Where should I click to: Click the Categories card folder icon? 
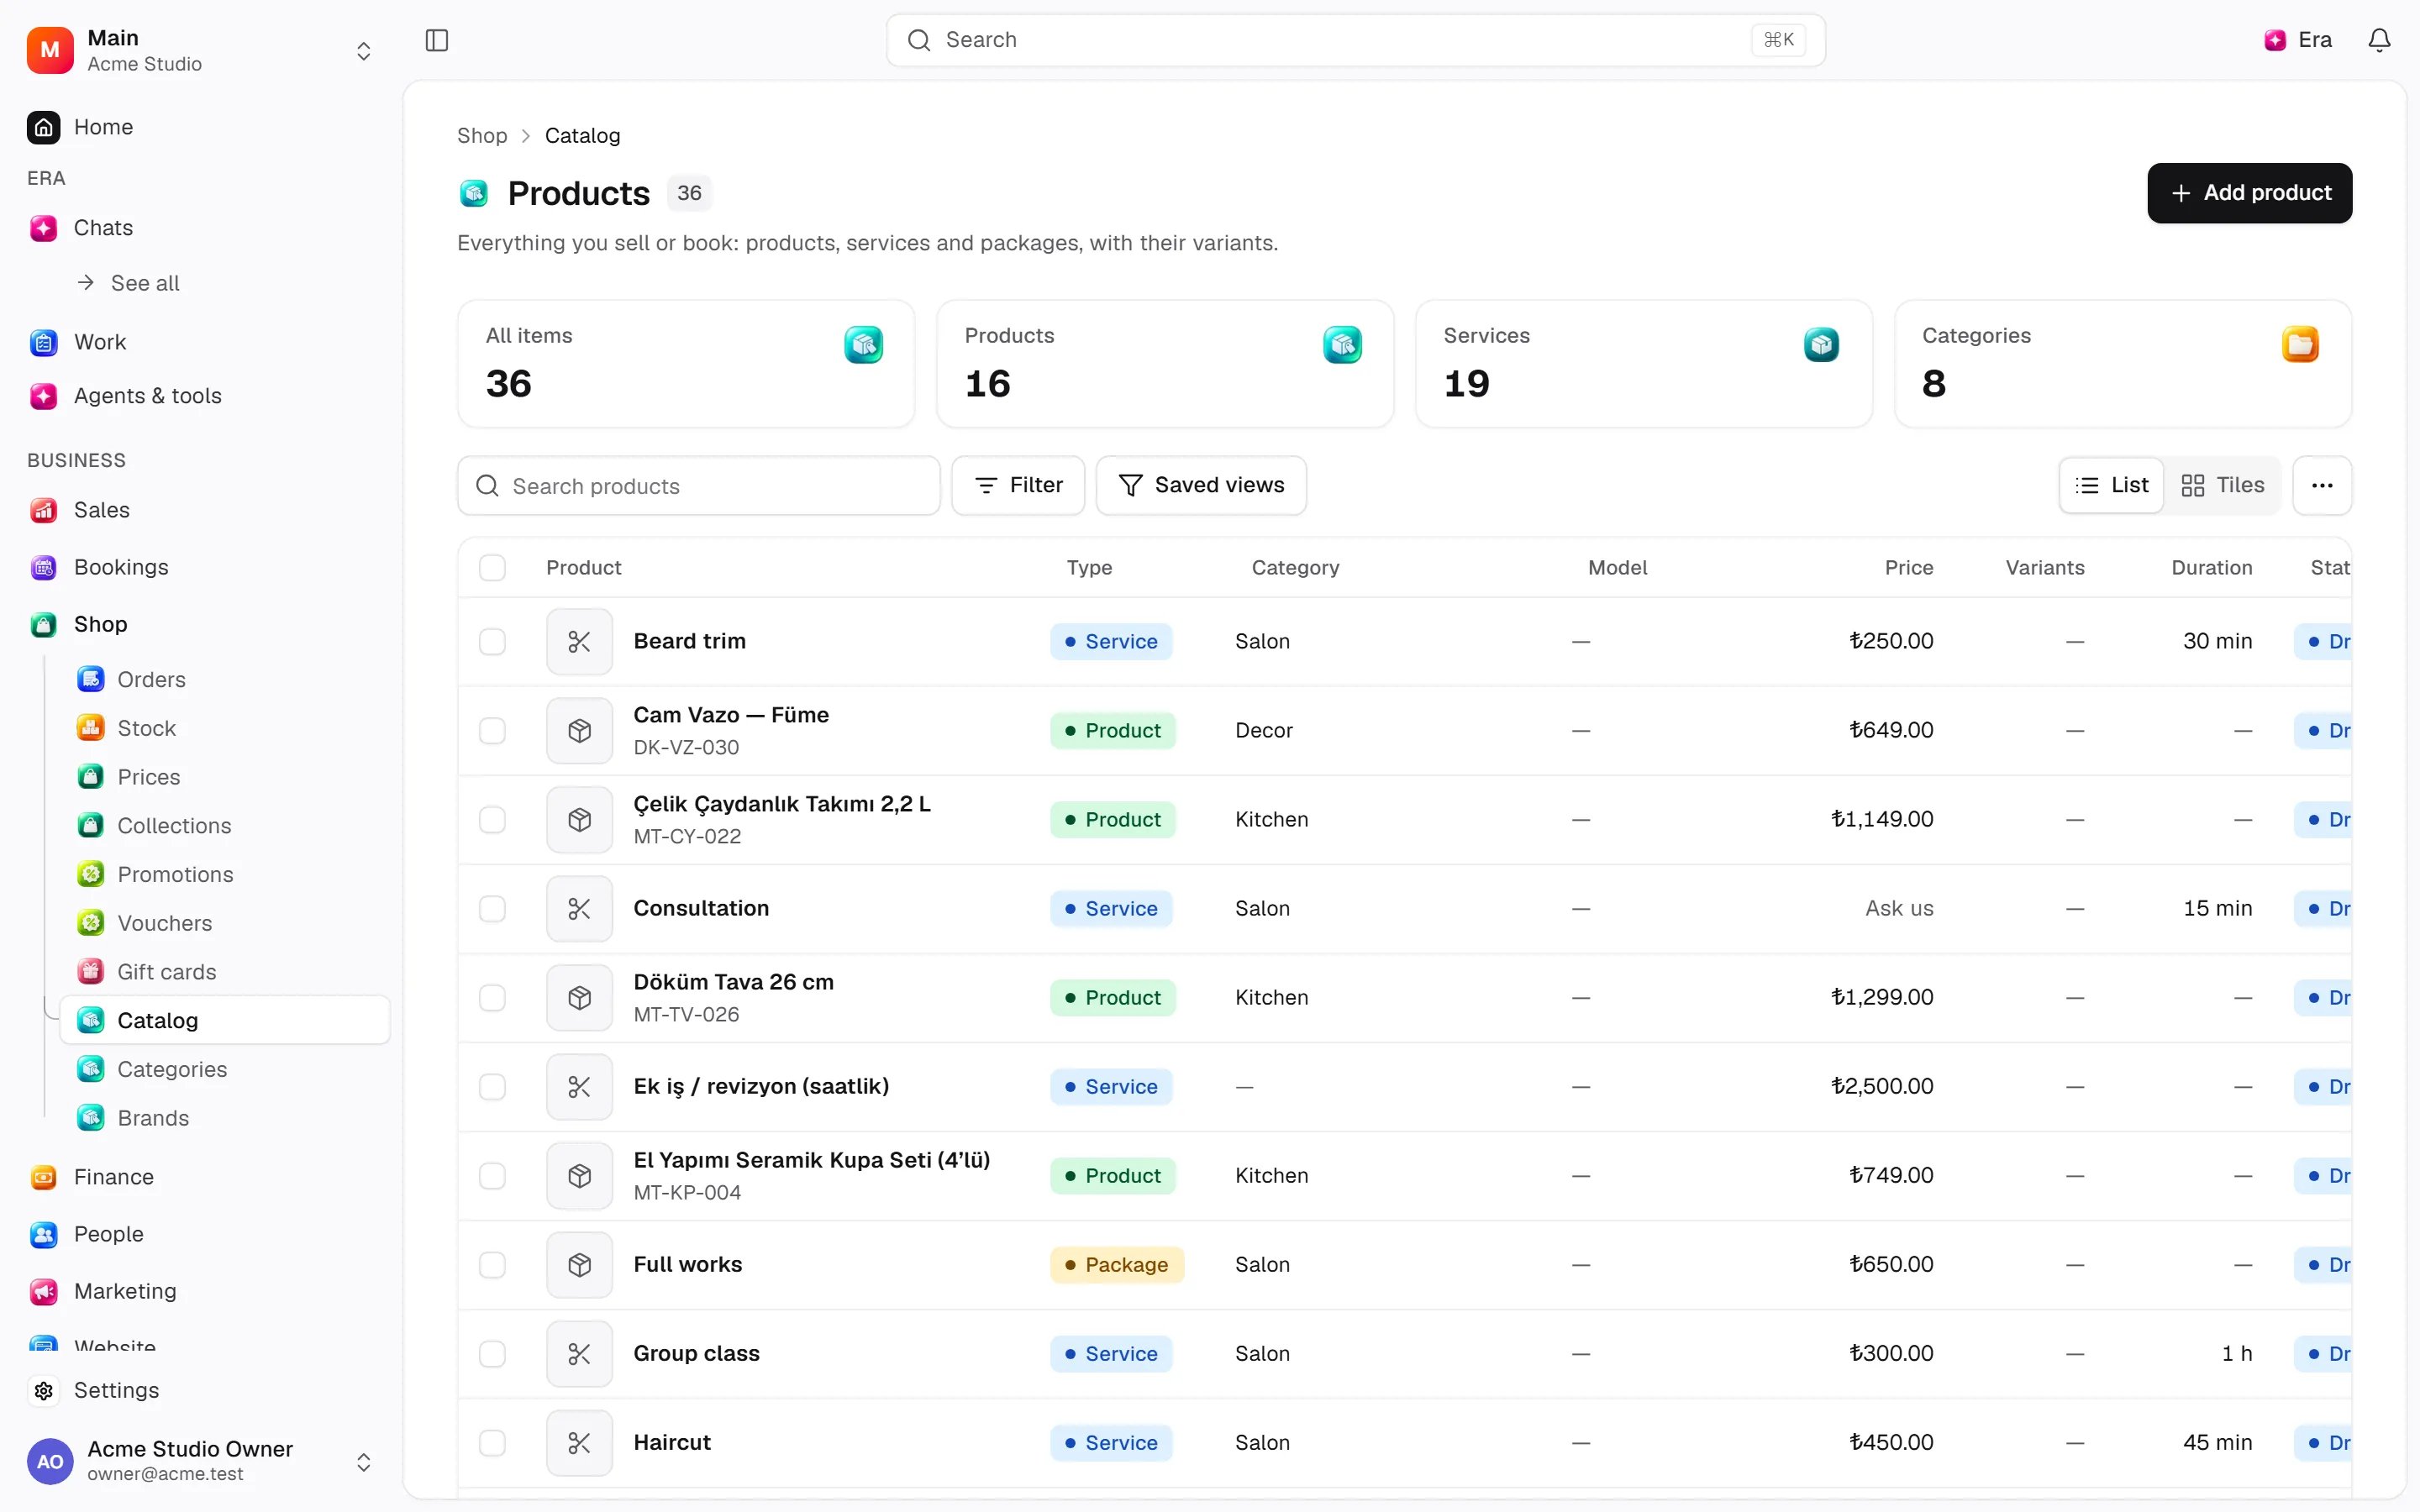point(2300,345)
